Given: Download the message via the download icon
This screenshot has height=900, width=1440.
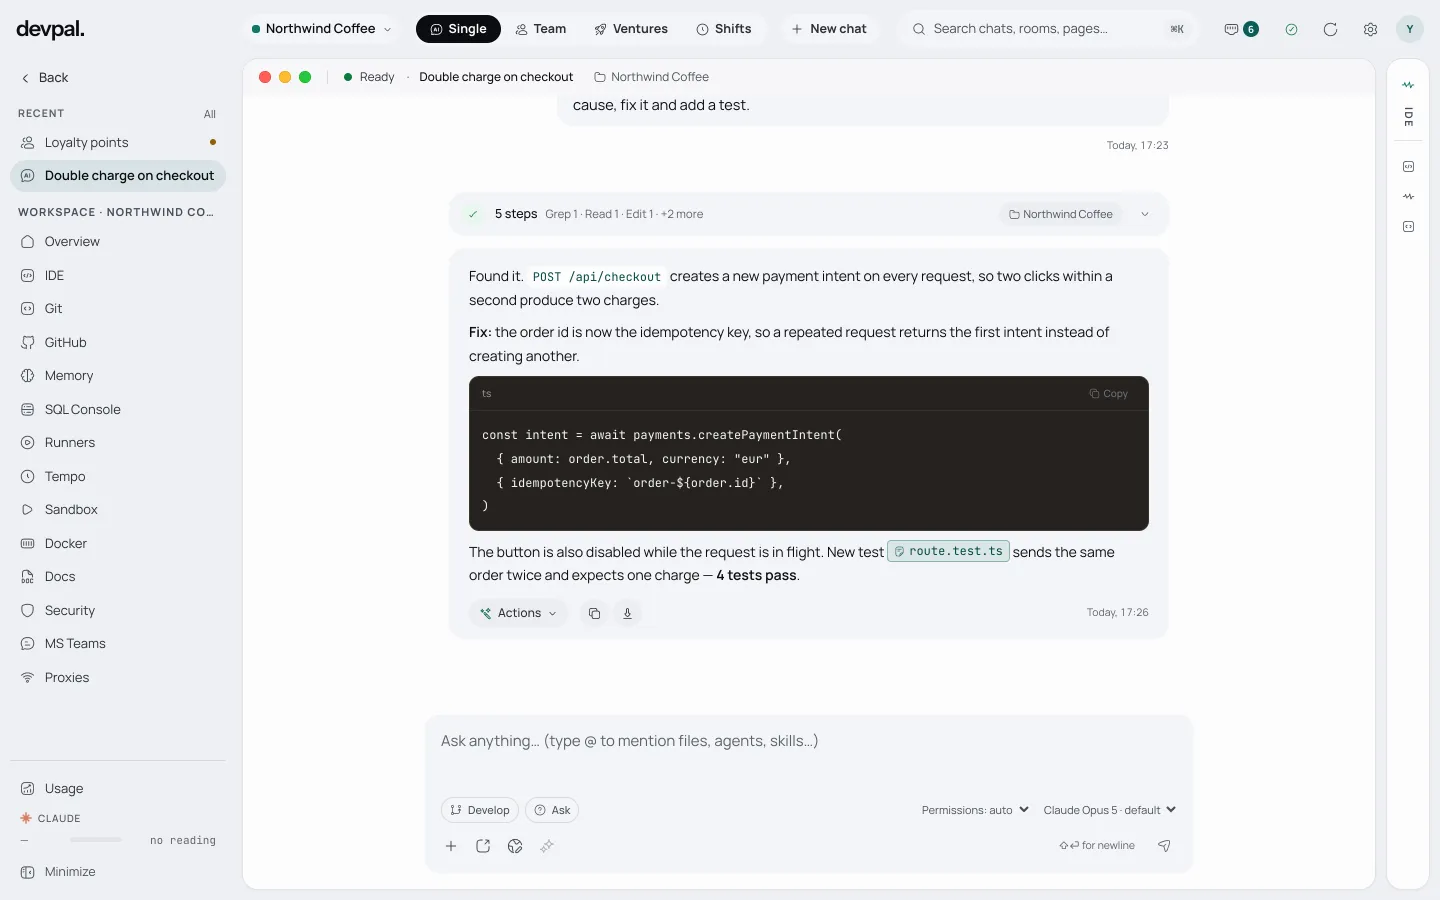Looking at the screenshot, I should pyautogui.click(x=627, y=613).
